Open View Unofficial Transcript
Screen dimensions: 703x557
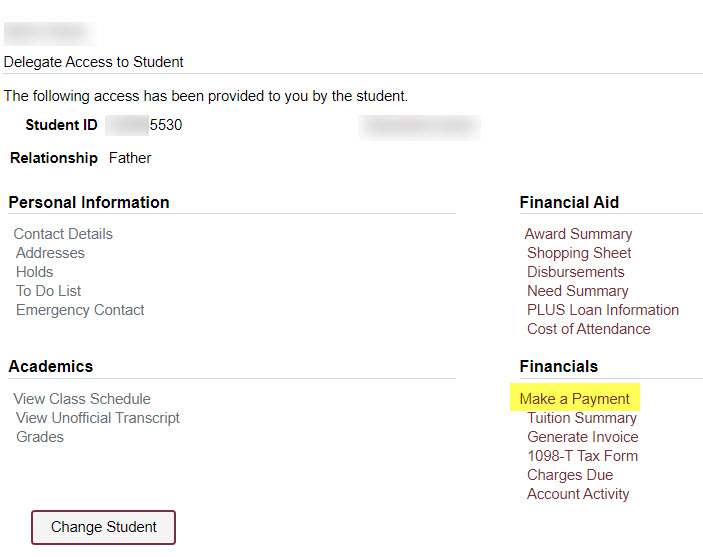pyautogui.click(x=98, y=418)
